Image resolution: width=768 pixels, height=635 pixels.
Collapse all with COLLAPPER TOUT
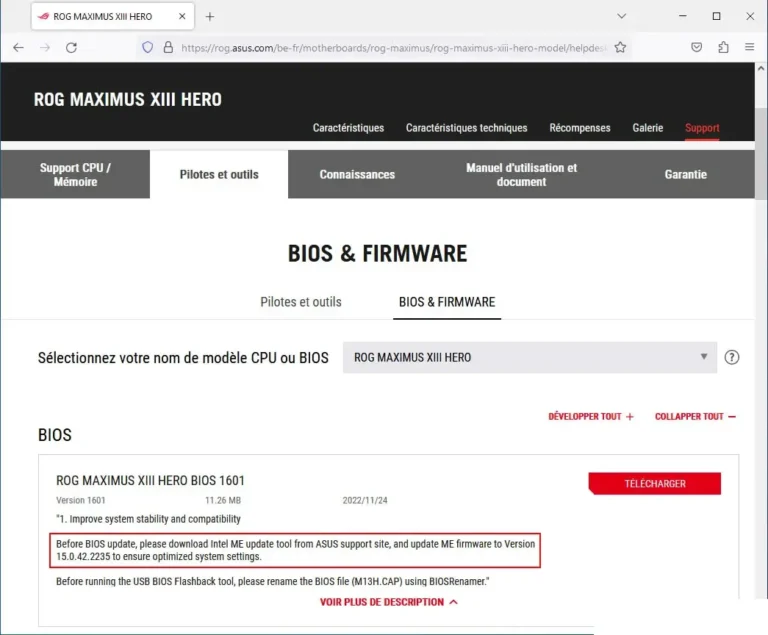[696, 416]
